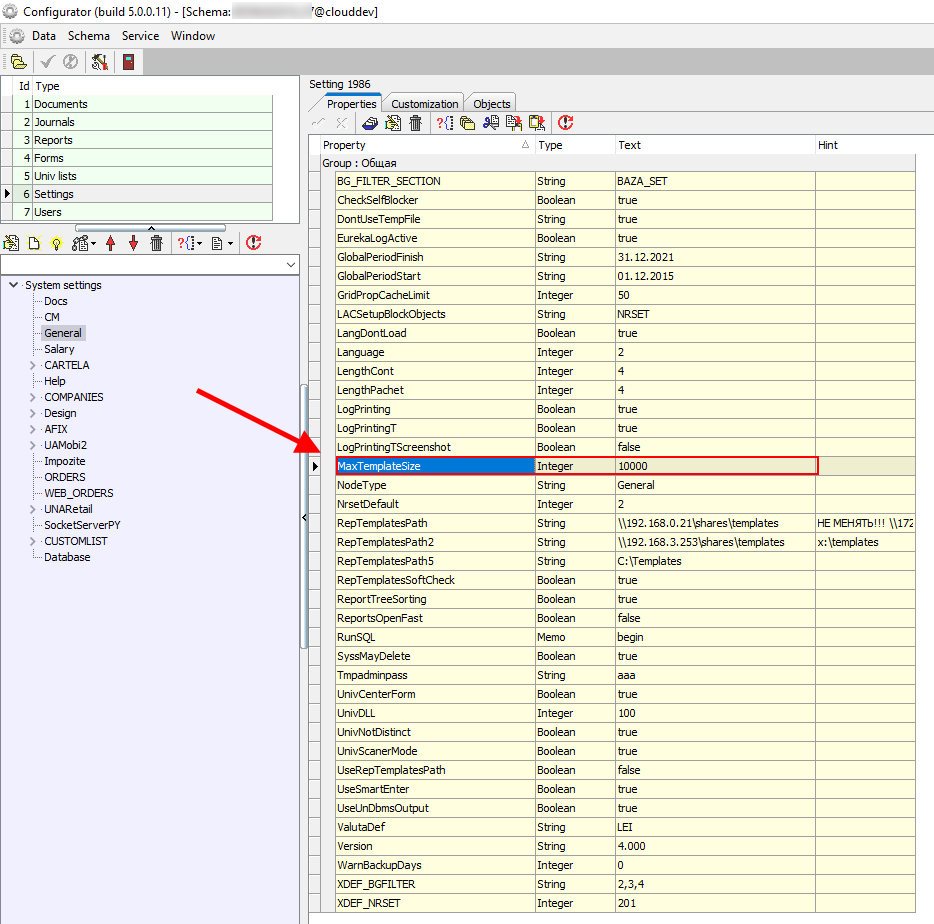Switch to the Customization tab

click(x=424, y=104)
